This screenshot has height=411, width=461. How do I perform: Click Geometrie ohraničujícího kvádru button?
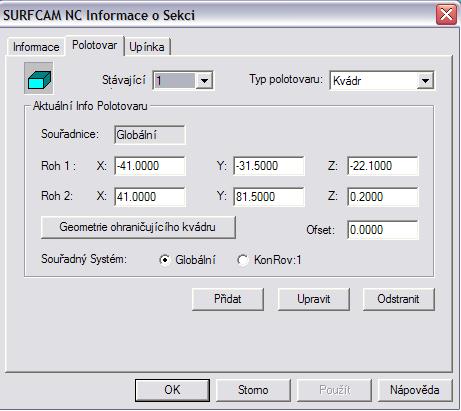coord(138,227)
